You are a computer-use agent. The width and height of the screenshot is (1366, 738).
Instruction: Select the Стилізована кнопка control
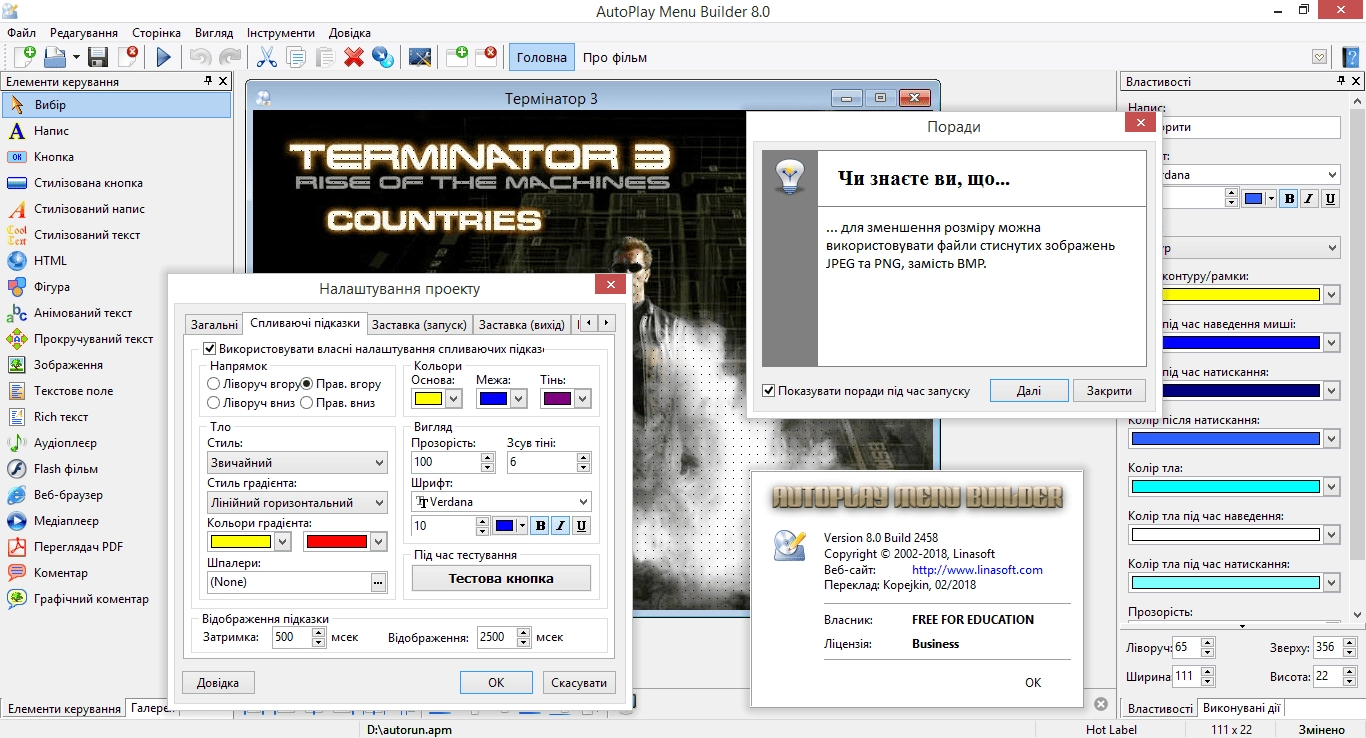click(116, 183)
